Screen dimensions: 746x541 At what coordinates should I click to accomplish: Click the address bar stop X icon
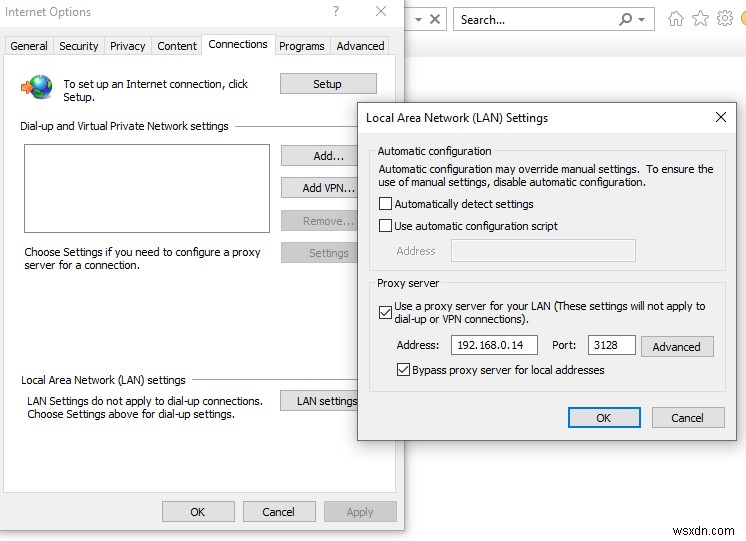[435, 20]
